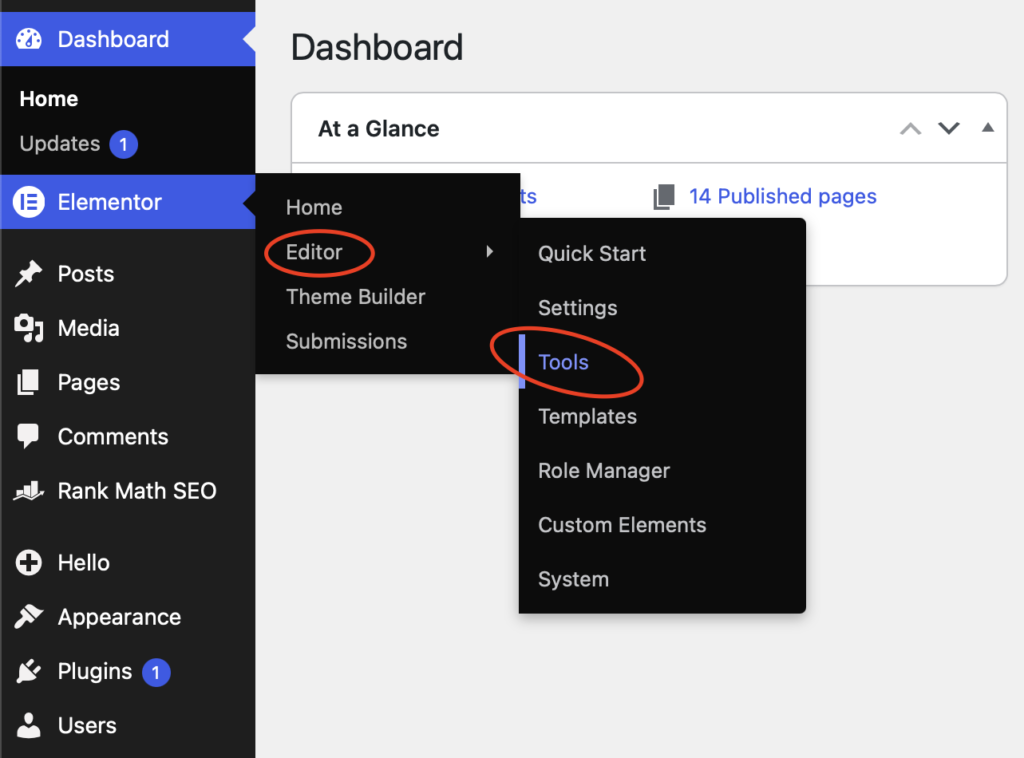Click the Posts pushpin icon
The width and height of the screenshot is (1024, 758).
click(29, 274)
